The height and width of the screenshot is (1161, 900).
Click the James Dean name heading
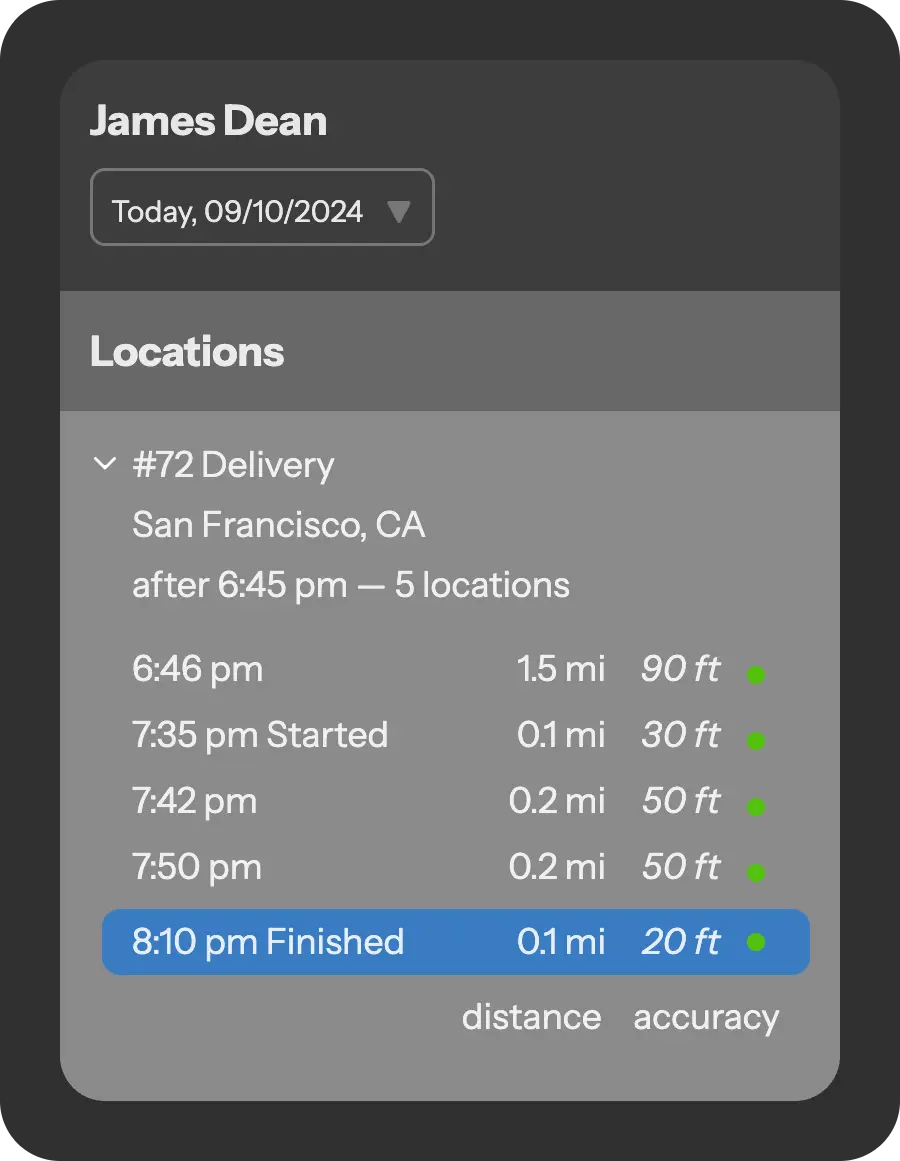pos(208,121)
